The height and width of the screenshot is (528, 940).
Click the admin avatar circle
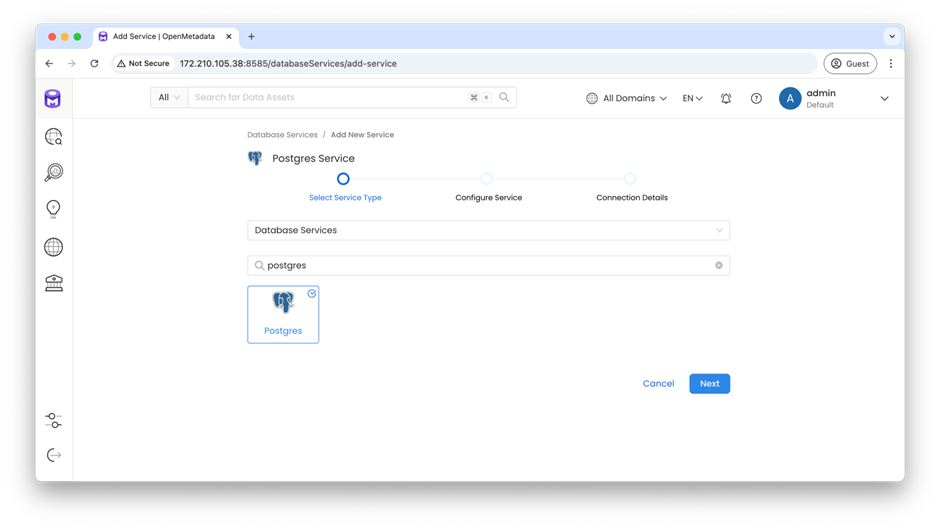click(x=790, y=98)
